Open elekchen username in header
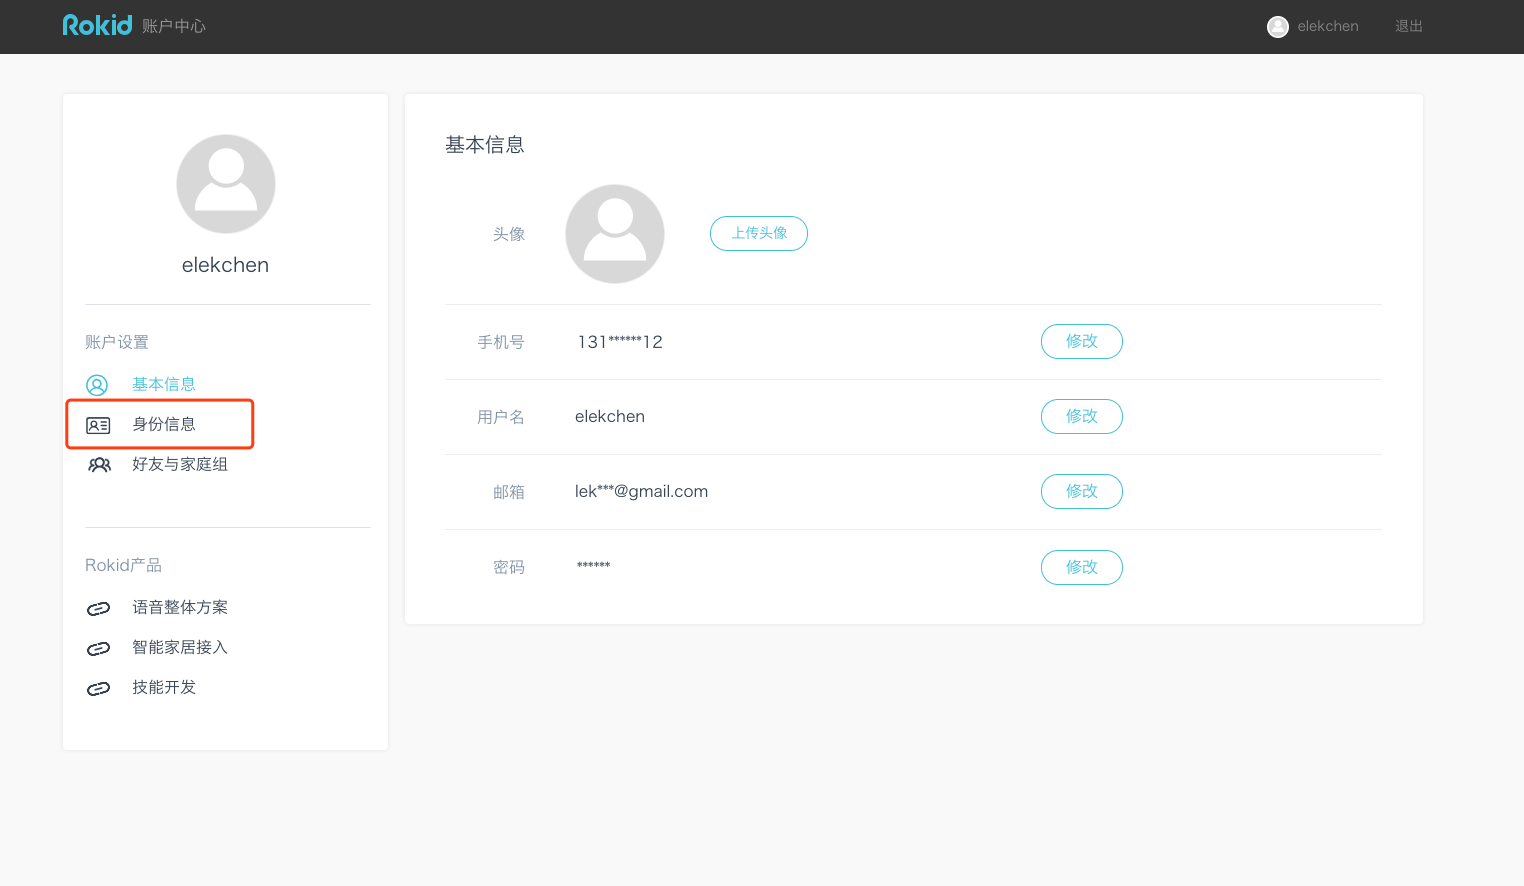 (1328, 26)
